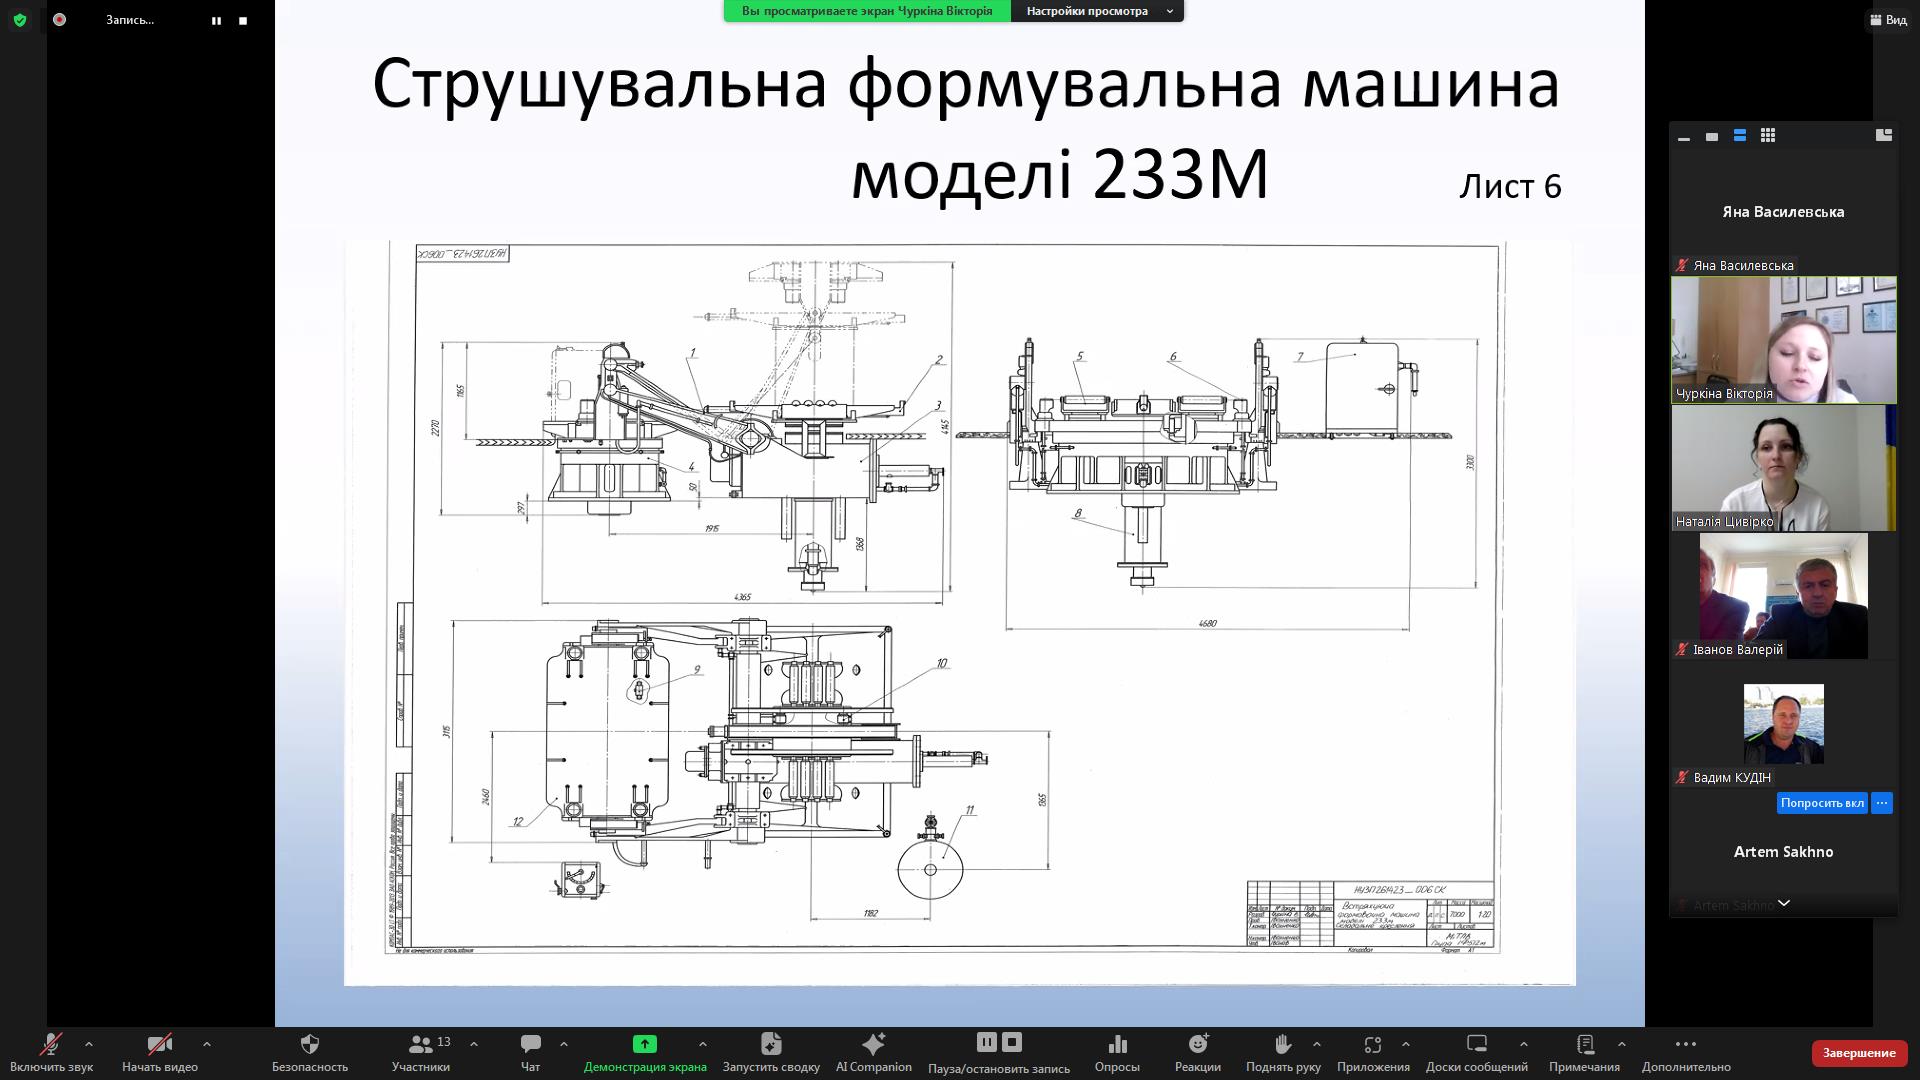Open the Security shield icon
This screenshot has width=1920, height=1080.
tap(310, 1045)
